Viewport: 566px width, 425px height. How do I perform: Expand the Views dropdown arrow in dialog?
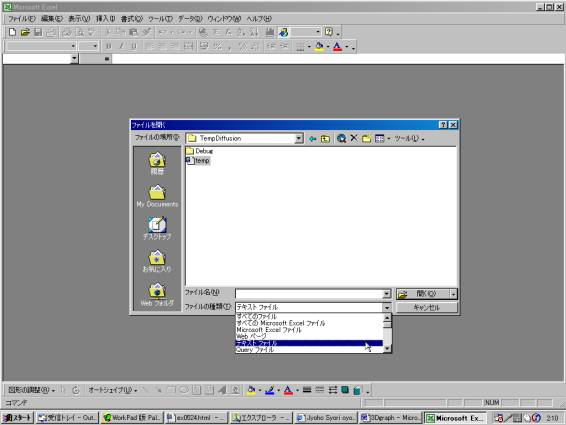tap(388, 139)
